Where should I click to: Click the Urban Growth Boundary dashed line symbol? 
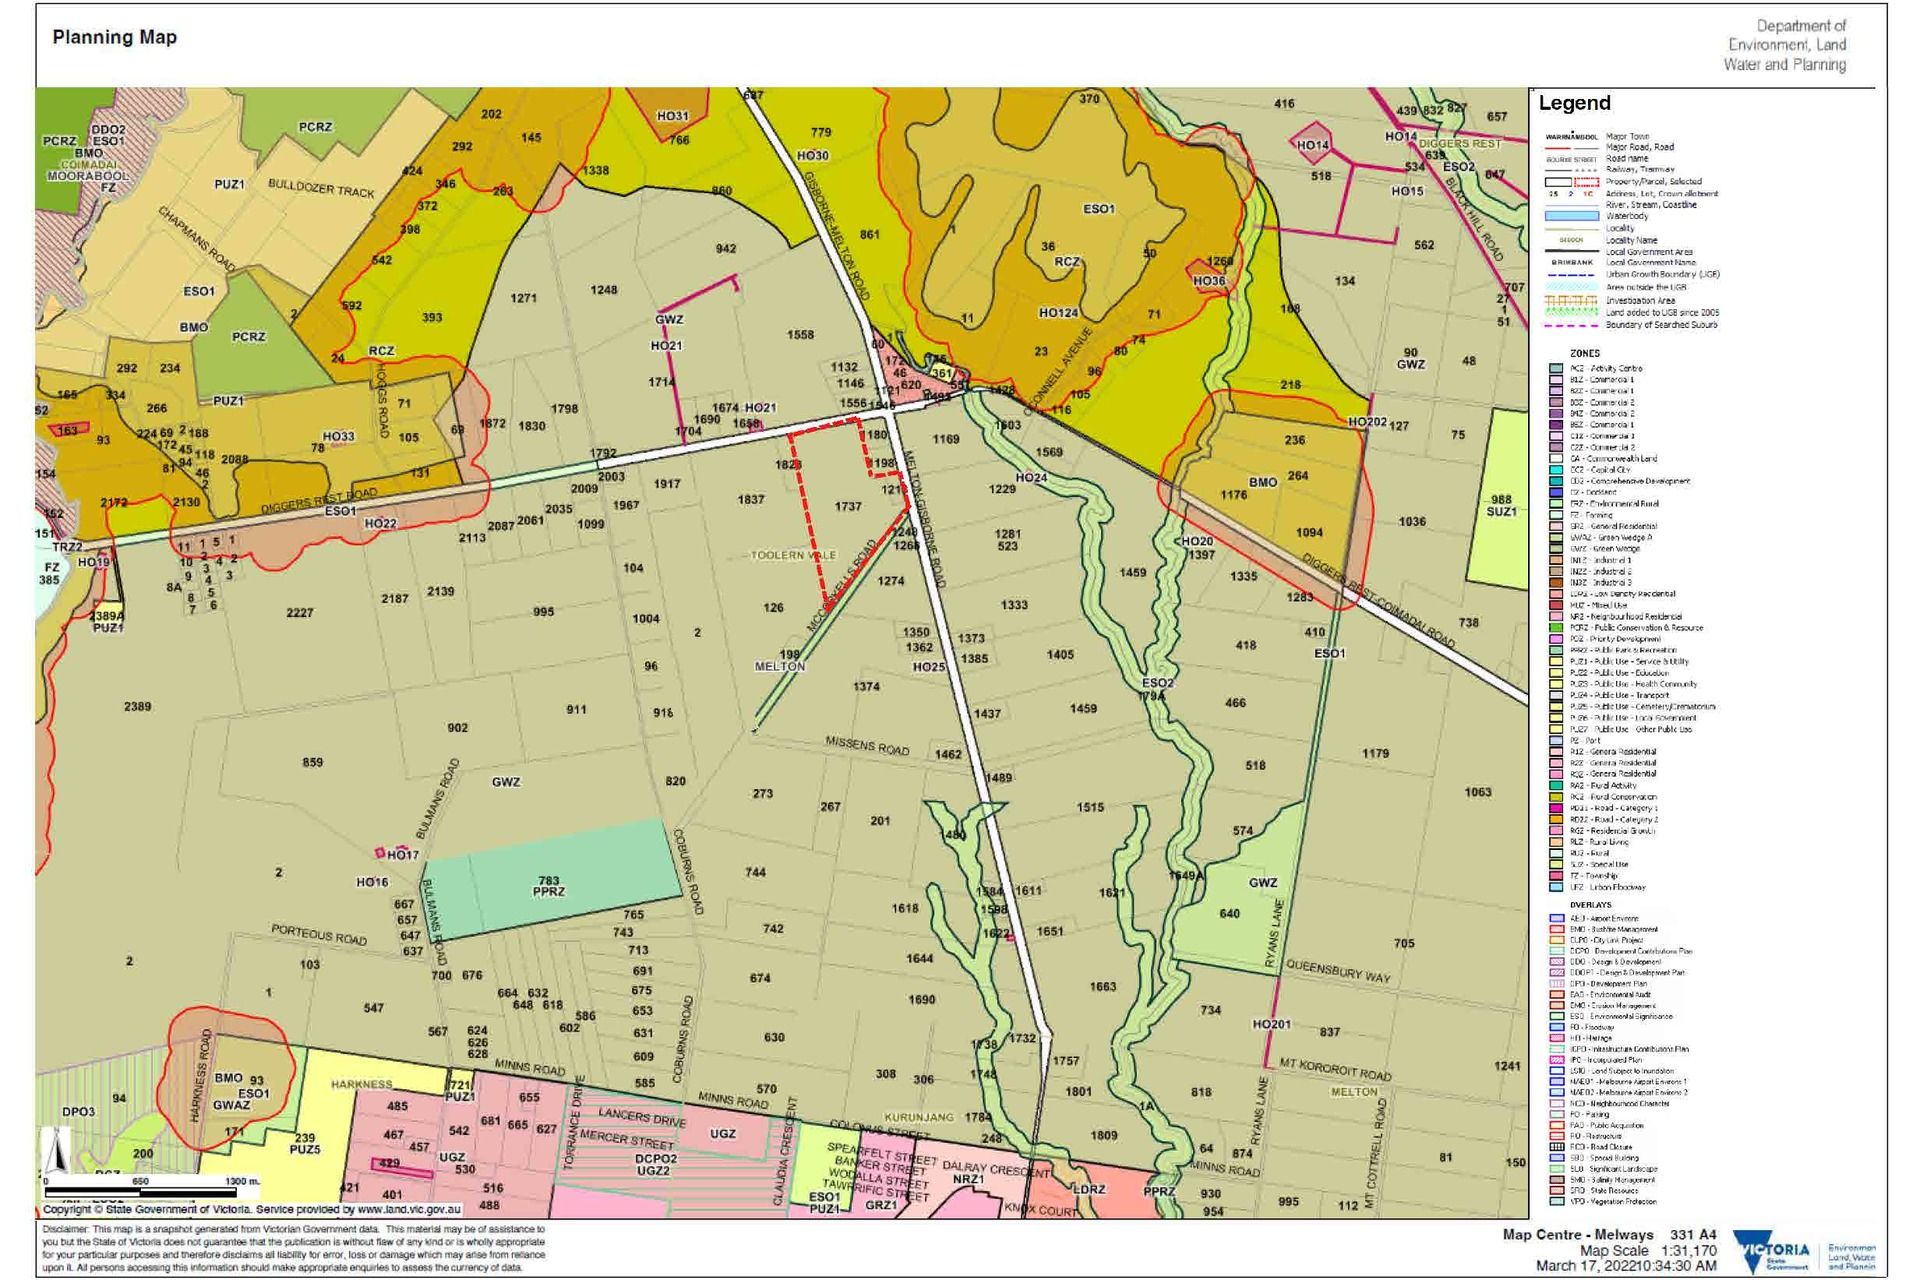1571,275
